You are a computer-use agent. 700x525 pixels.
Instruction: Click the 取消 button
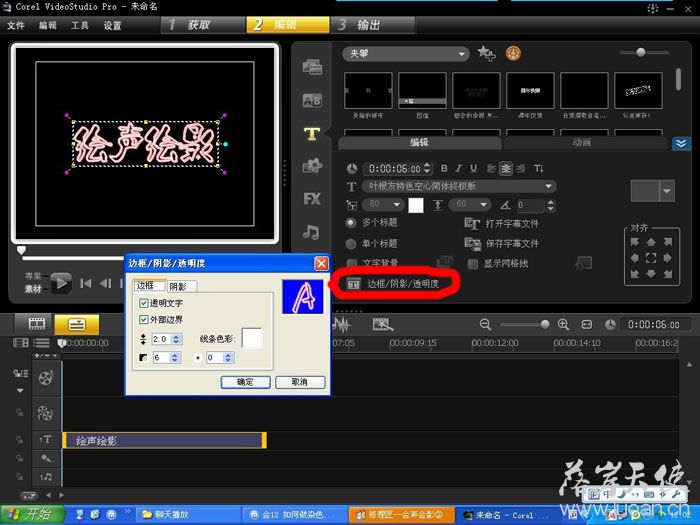coord(300,382)
